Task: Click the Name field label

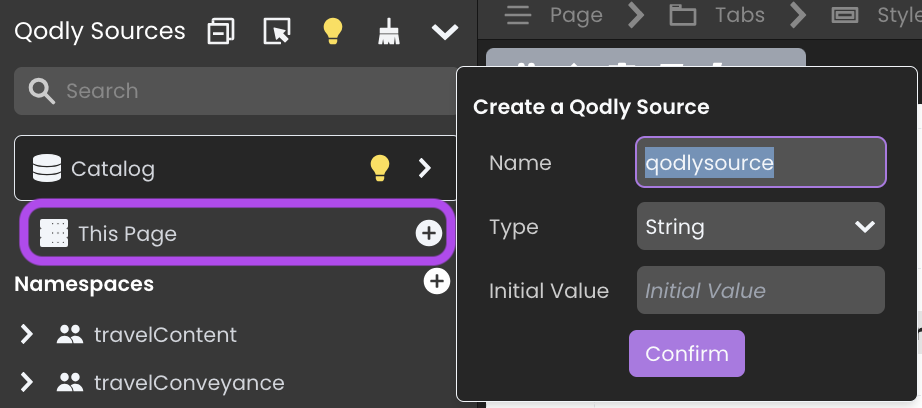Action: (x=520, y=163)
